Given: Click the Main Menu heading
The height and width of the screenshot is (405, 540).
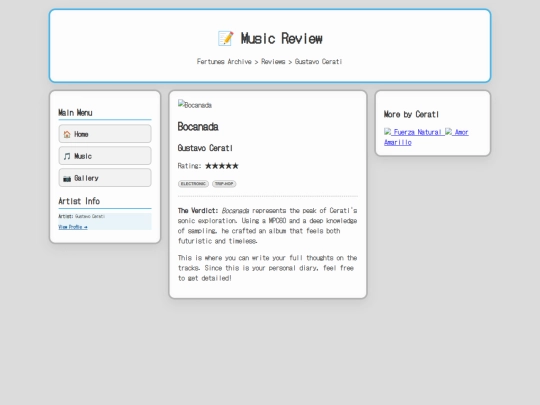Looking at the screenshot, I should [x=75, y=113].
